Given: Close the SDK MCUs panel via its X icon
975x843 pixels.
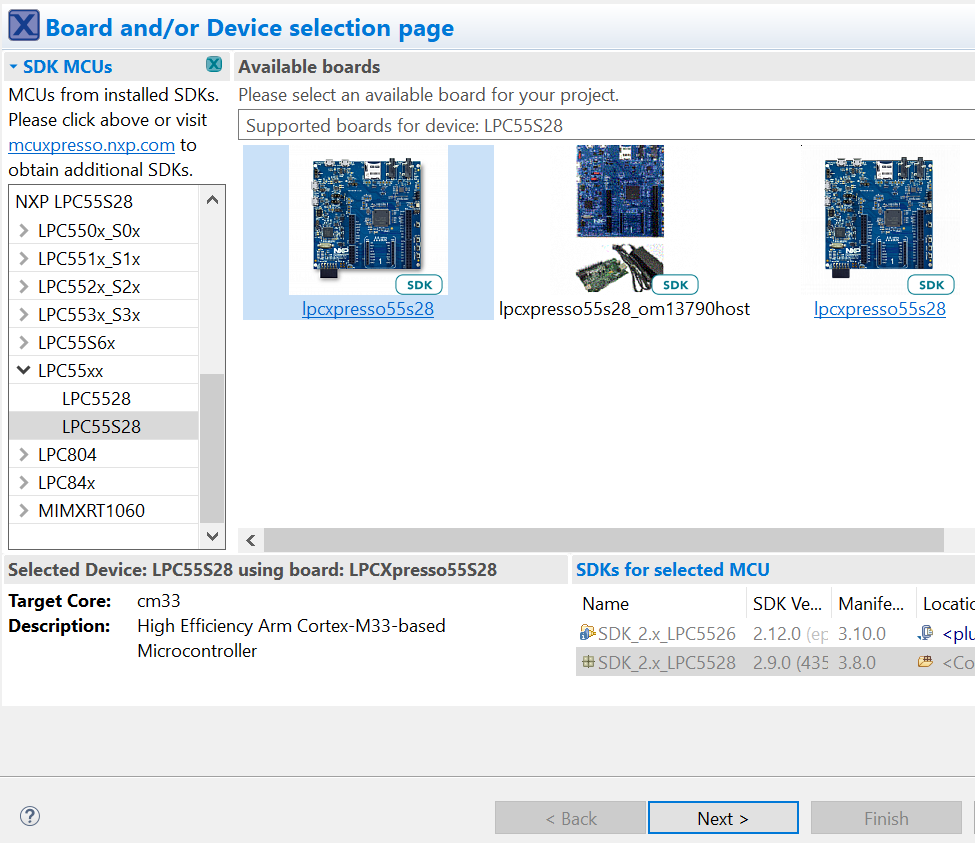Looking at the screenshot, I should [x=213, y=64].
